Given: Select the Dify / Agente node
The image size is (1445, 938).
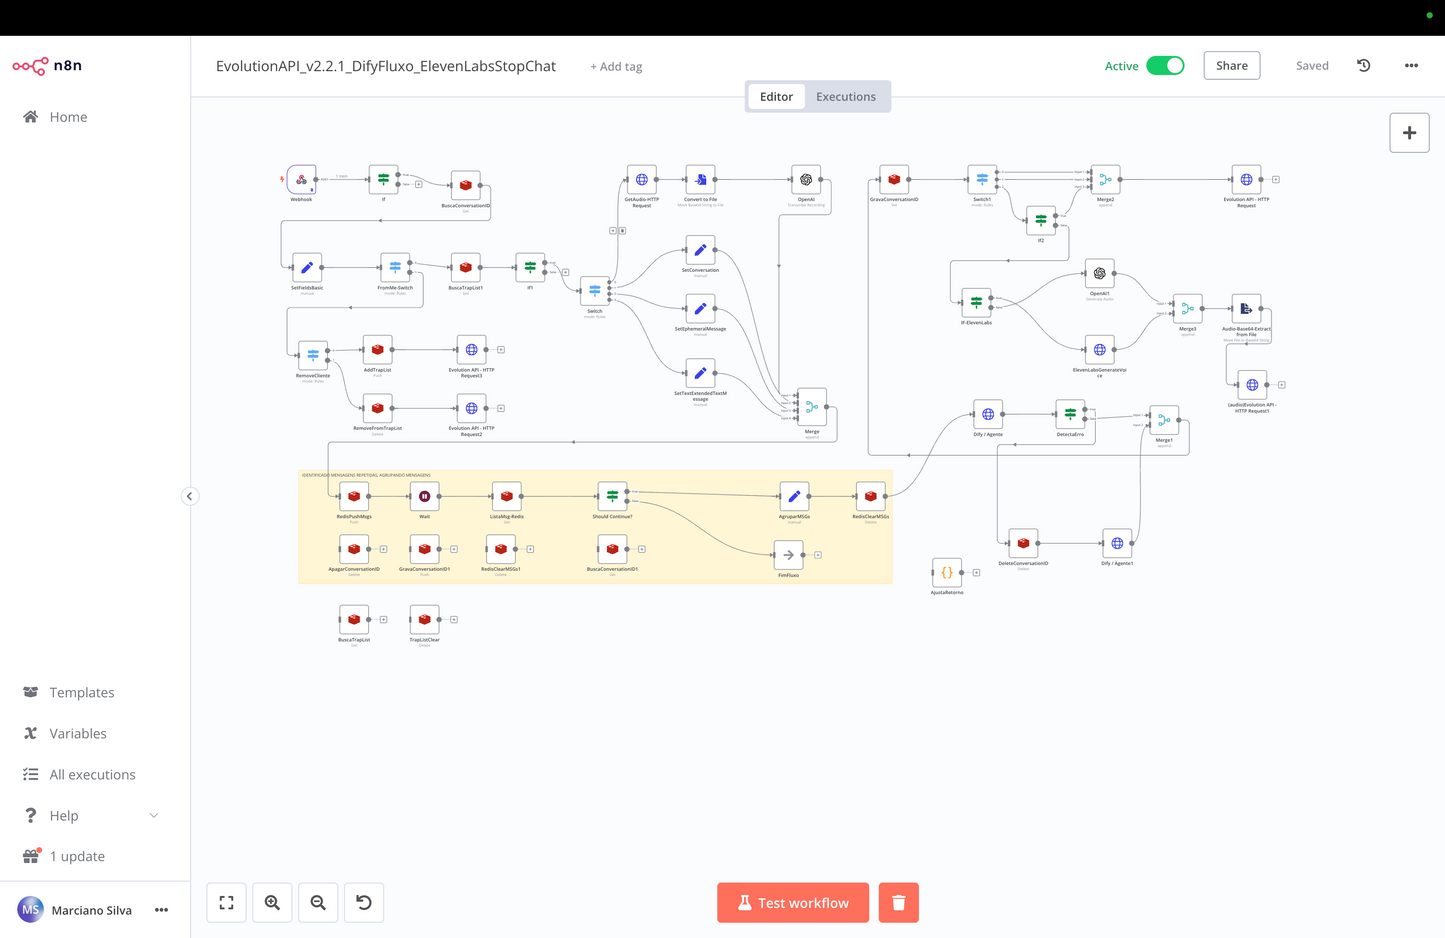Looking at the screenshot, I should click(x=988, y=414).
